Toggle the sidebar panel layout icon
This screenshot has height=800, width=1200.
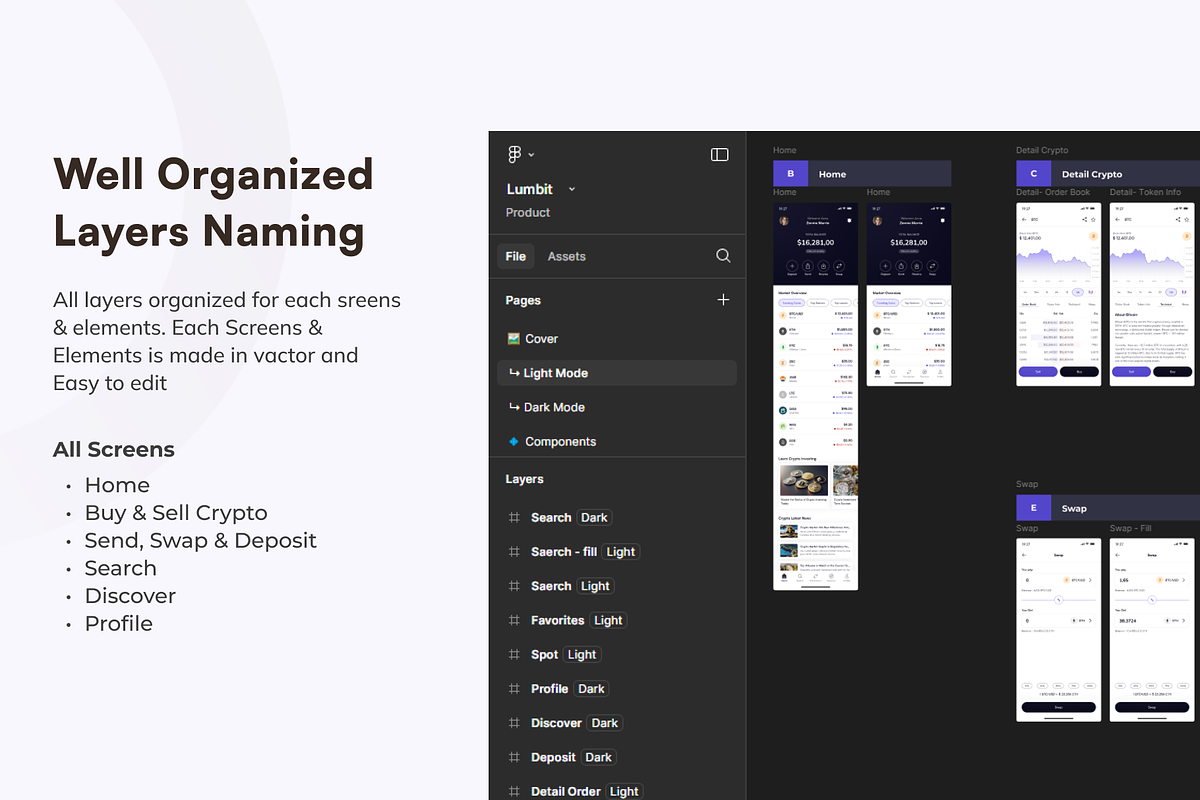pos(720,154)
